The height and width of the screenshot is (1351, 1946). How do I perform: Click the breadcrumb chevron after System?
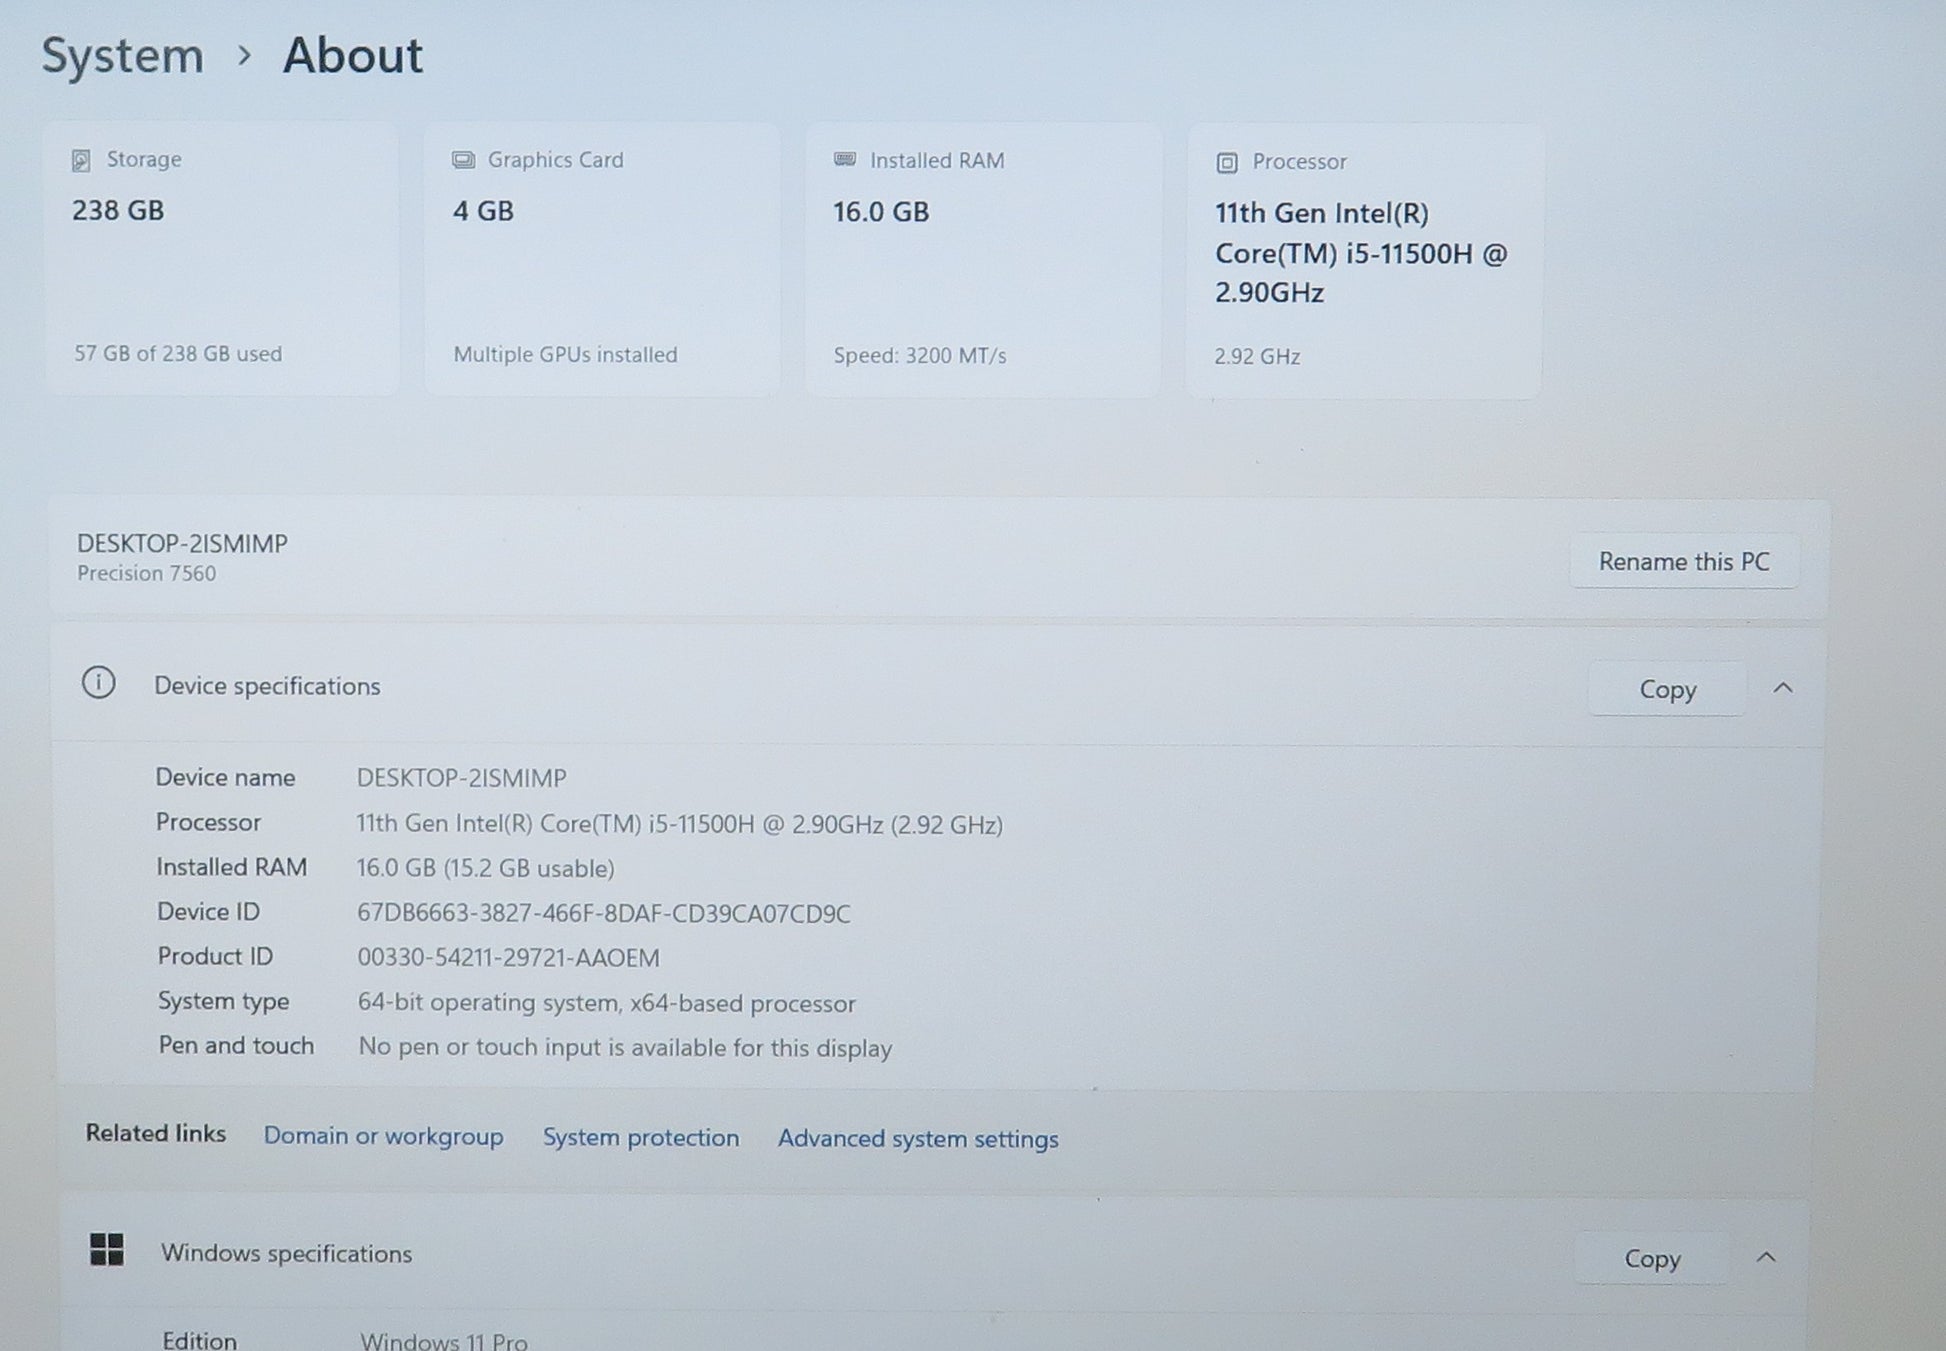[x=244, y=56]
